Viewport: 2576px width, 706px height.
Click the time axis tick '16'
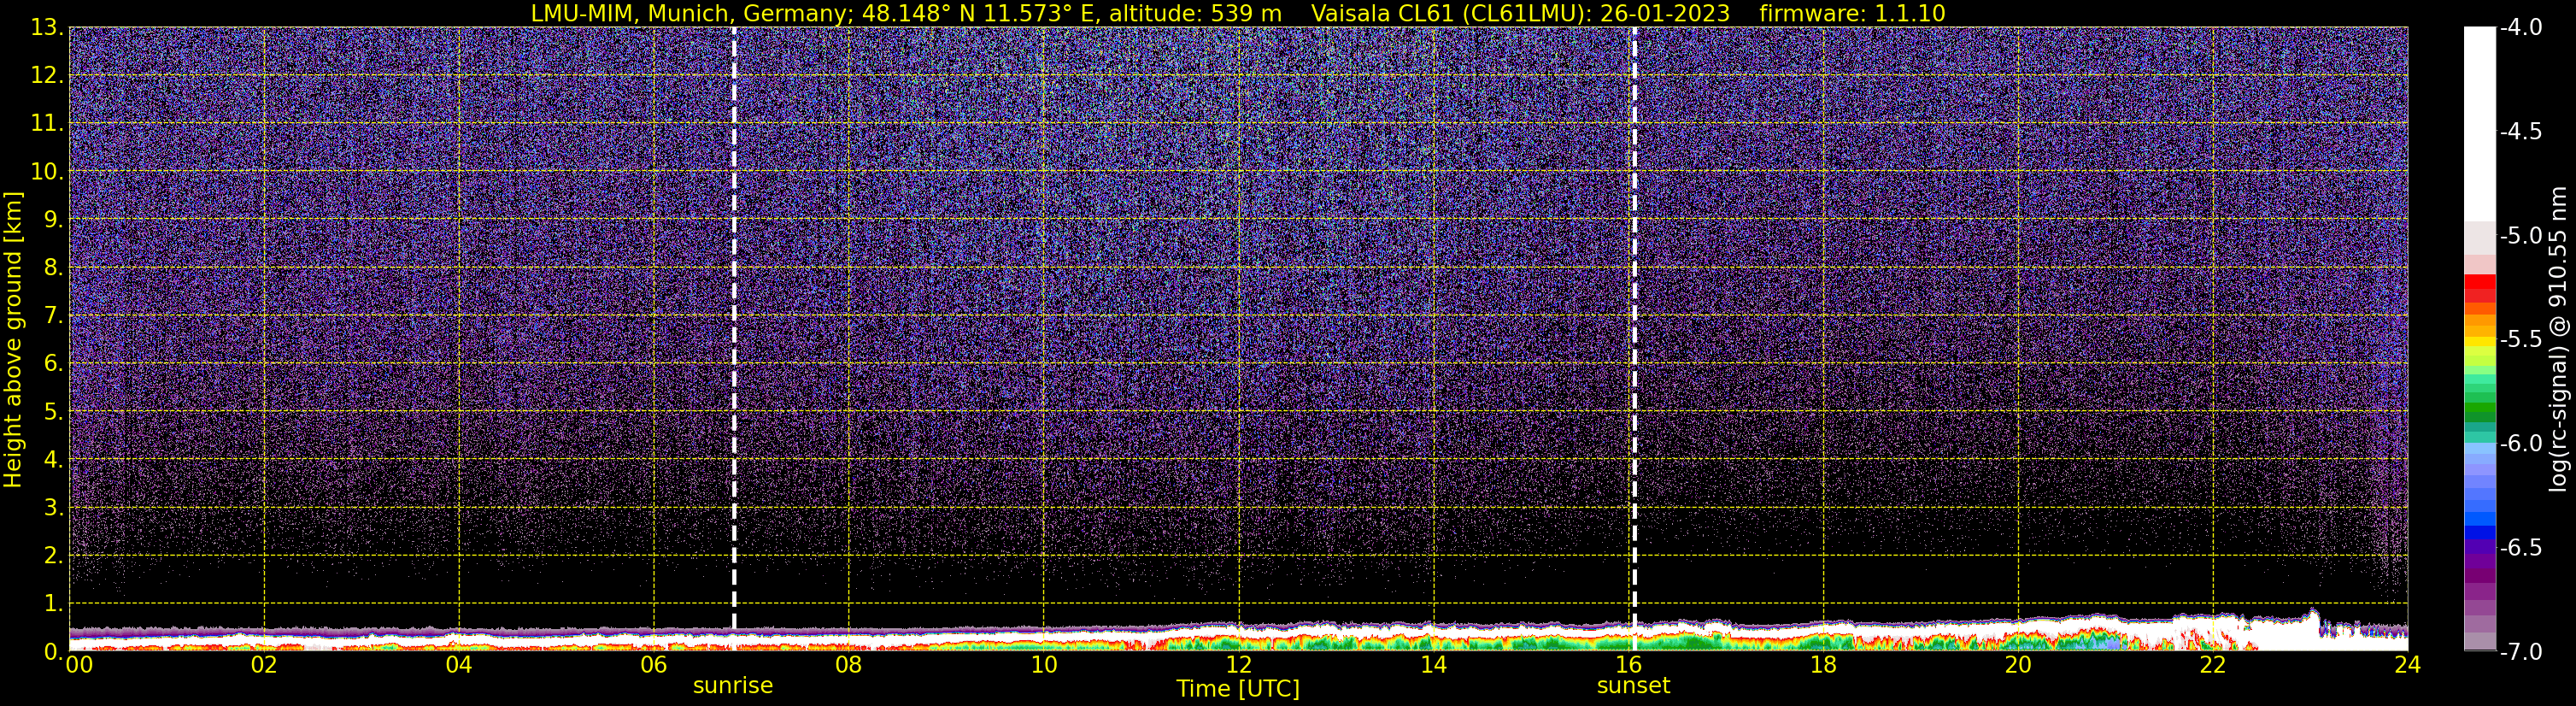[1629, 664]
